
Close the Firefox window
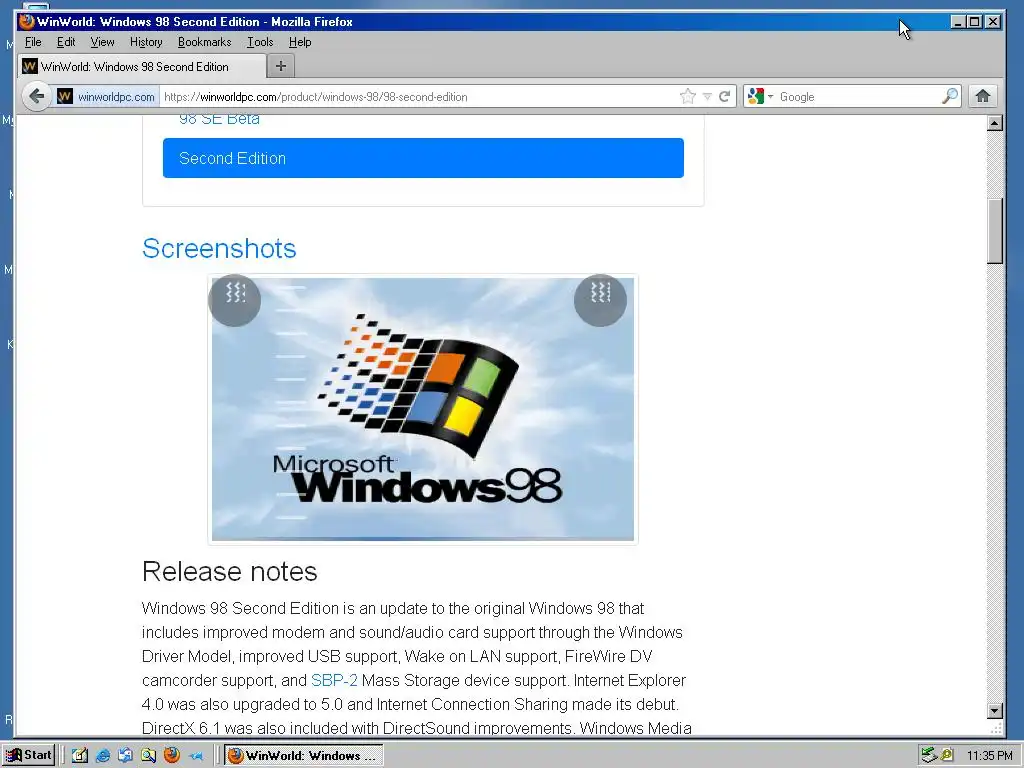(x=993, y=22)
